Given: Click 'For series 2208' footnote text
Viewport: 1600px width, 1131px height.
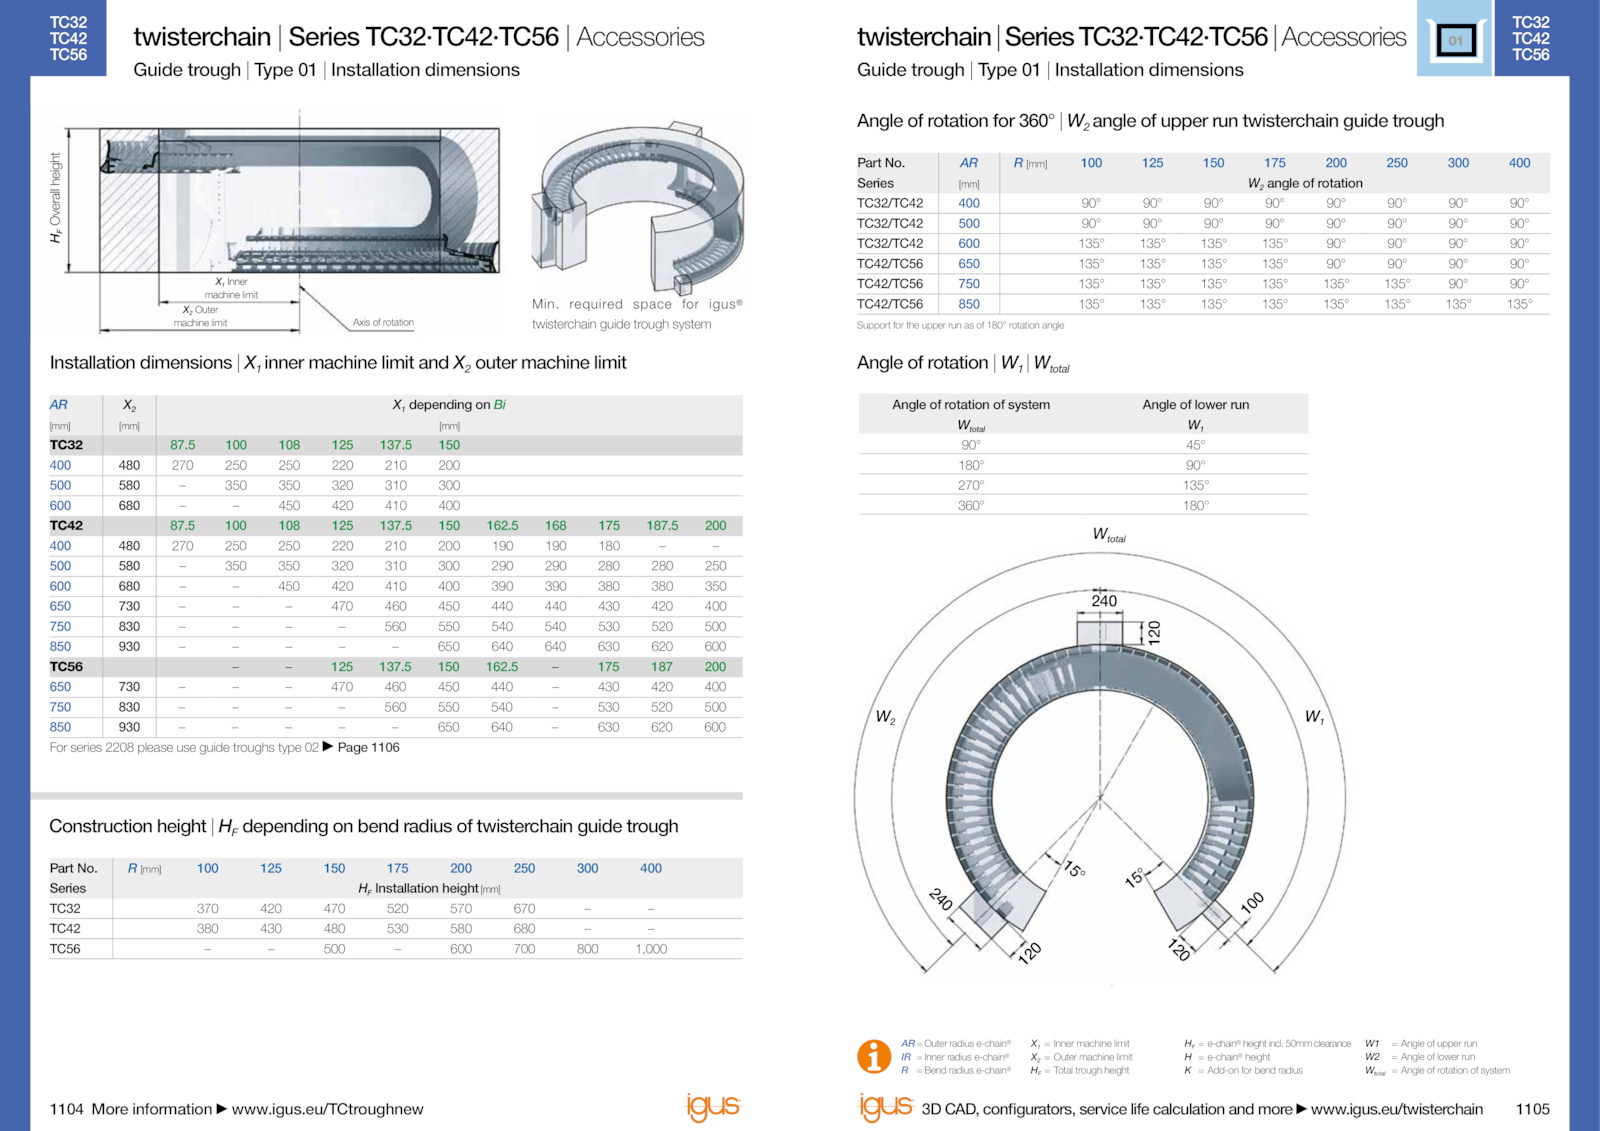Looking at the screenshot, I should pos(184,747).
